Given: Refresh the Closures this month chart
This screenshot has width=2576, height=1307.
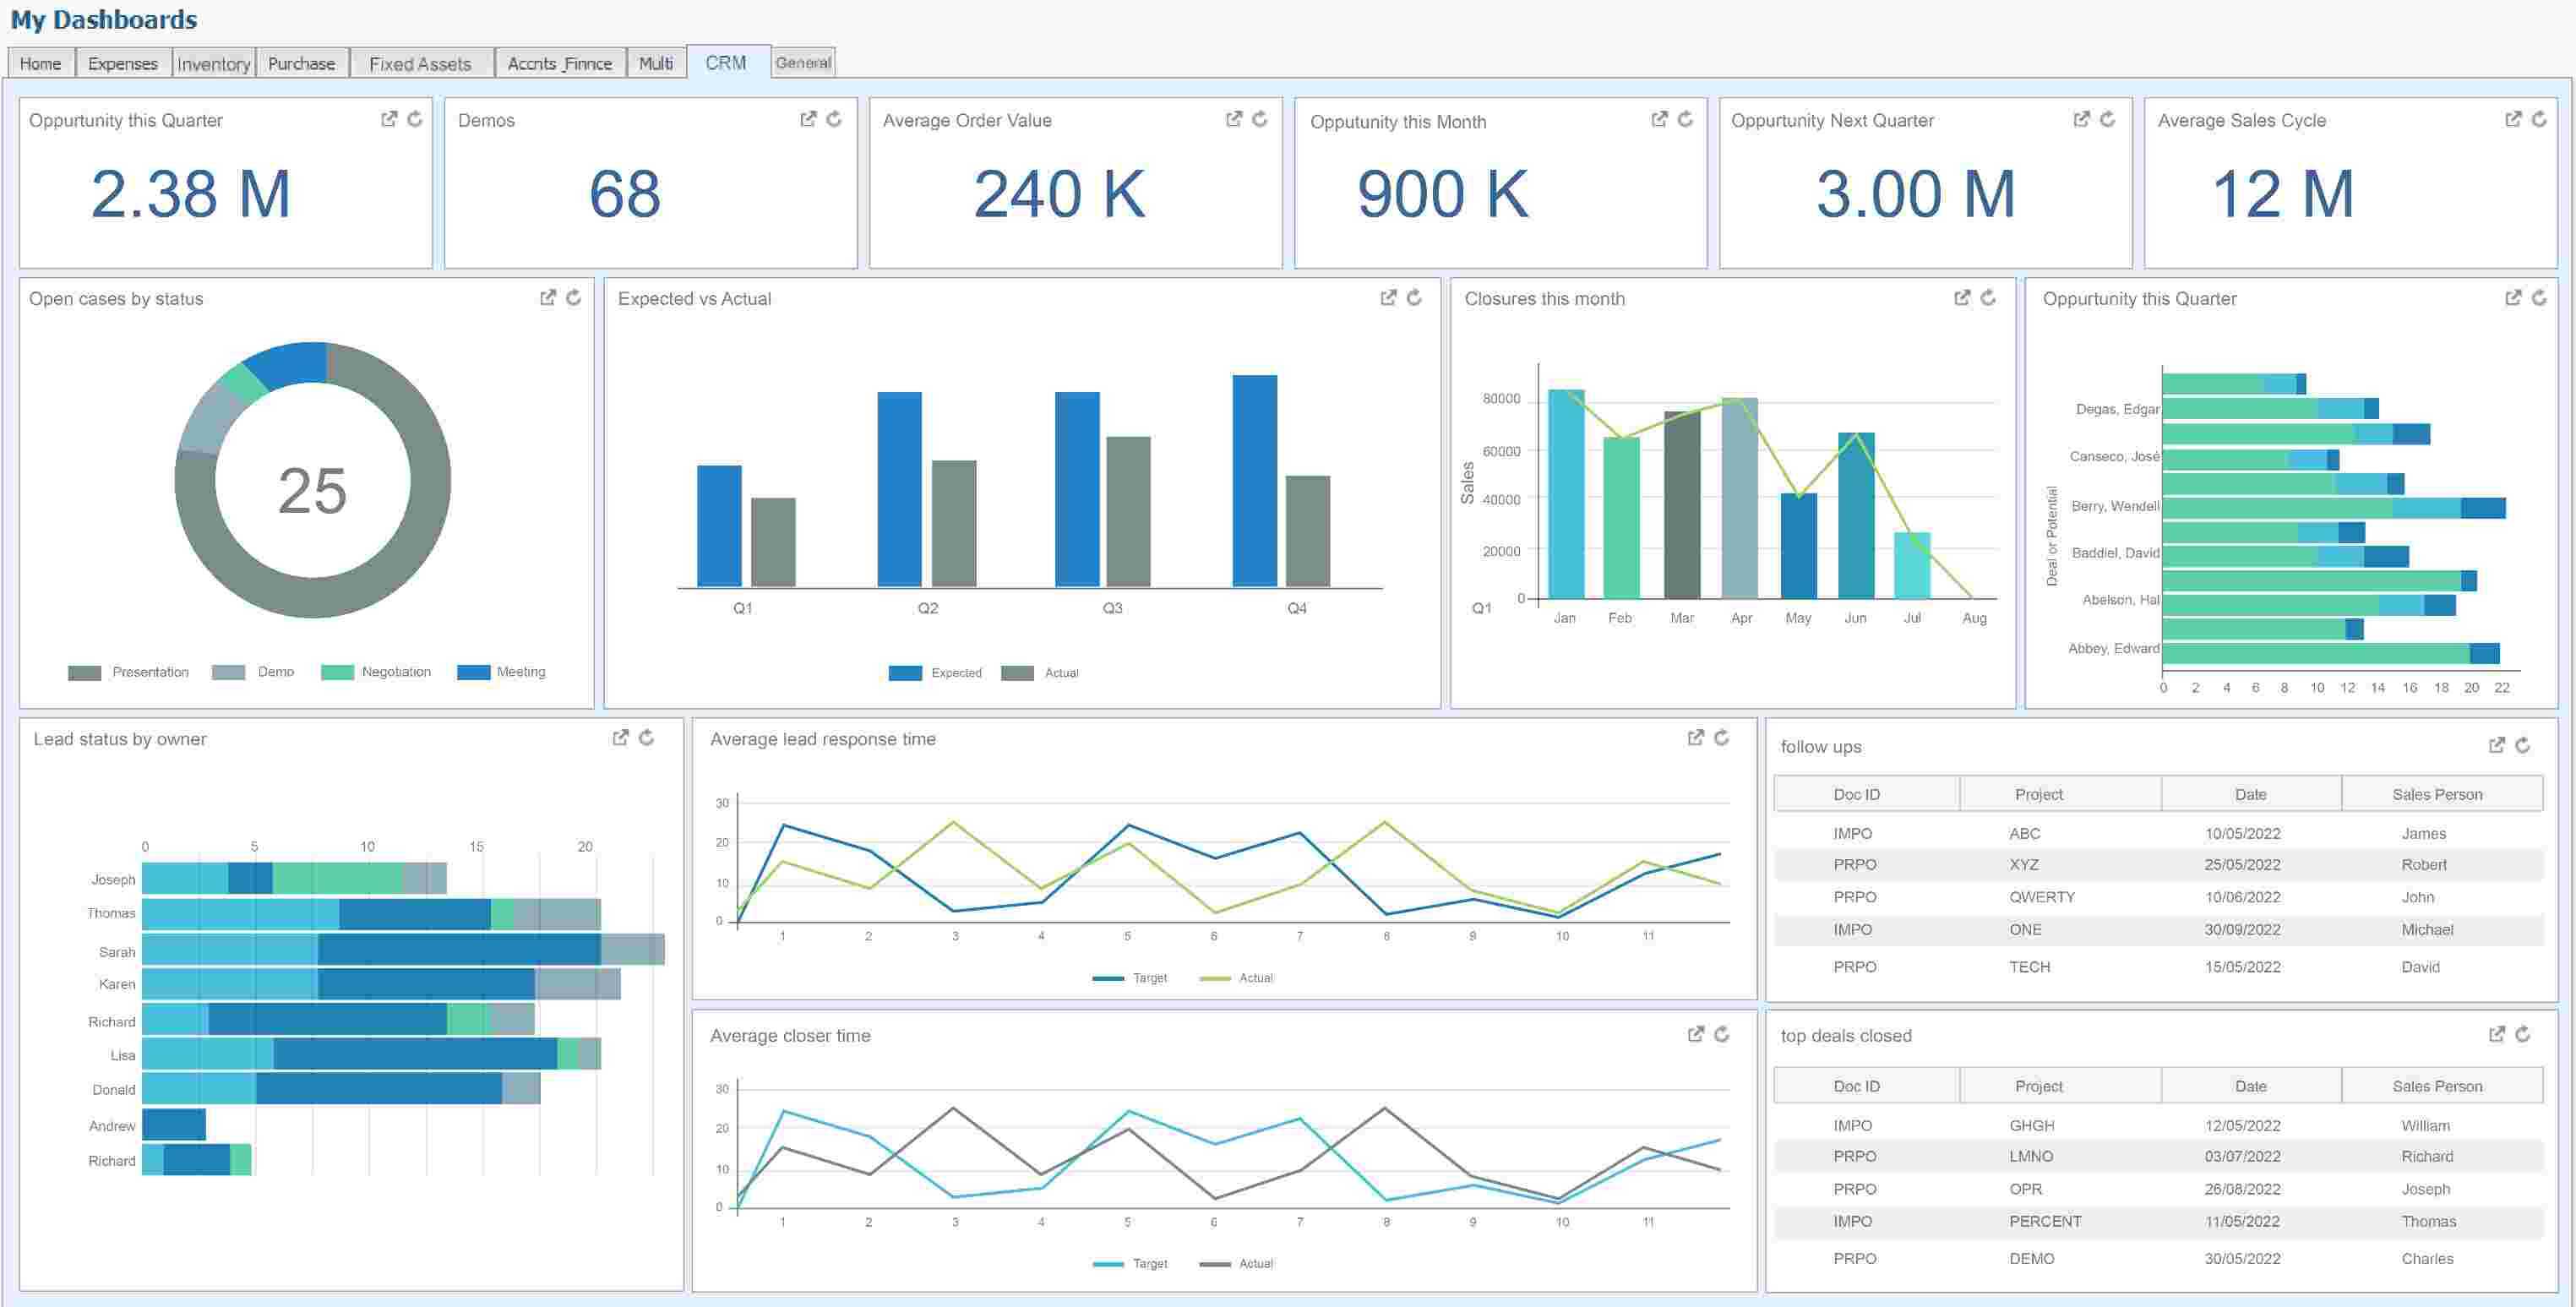Looking at the screenshot, I should point(1988,297).
